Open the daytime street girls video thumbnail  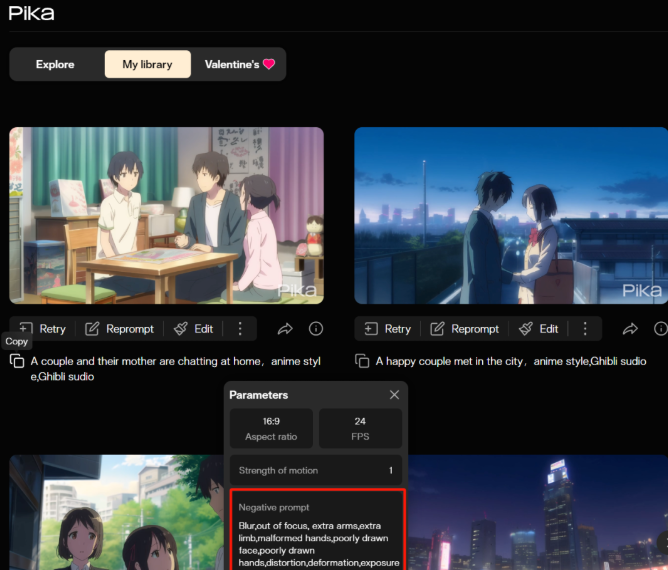[x=116, y=512]
